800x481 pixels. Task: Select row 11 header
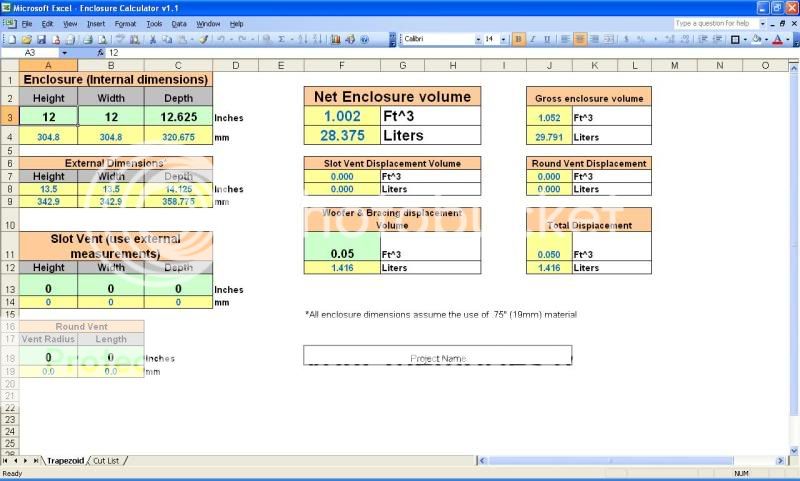pyautogui.click(x=9, y=254)
